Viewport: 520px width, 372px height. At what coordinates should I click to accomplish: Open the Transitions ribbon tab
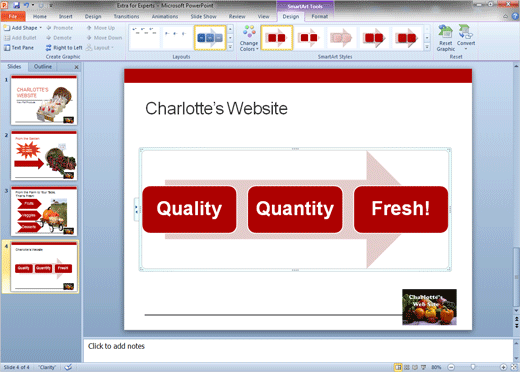click(x=126, y=16)
